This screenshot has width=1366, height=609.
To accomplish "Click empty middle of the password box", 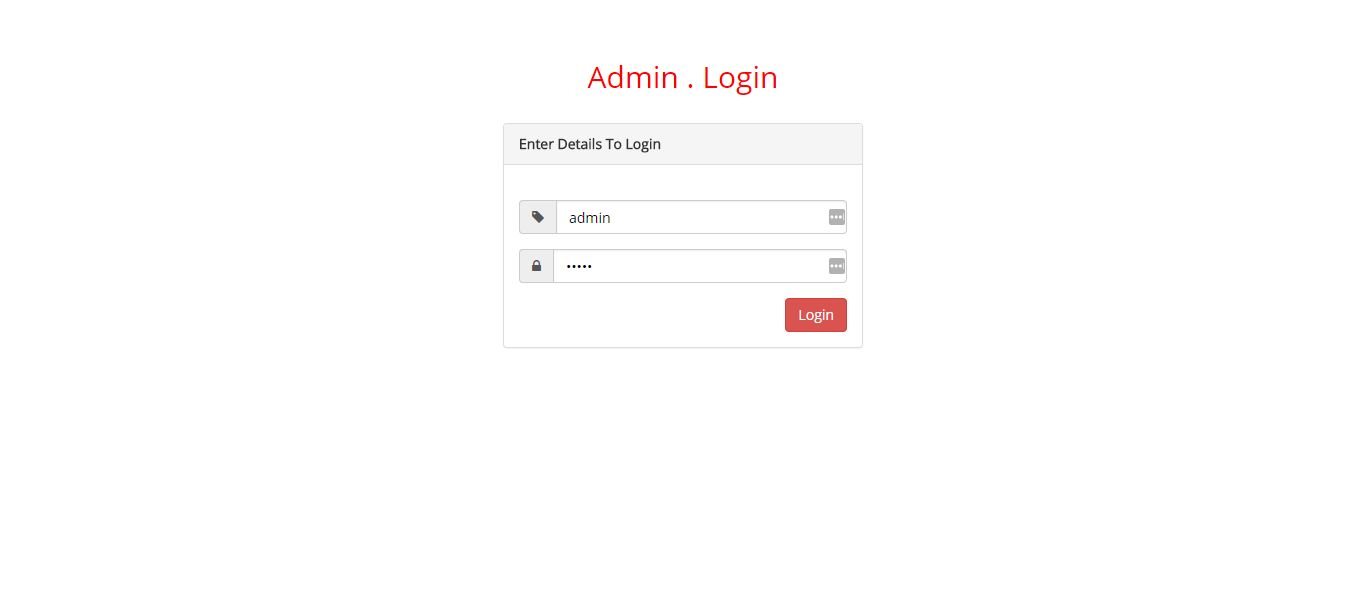I will coord(710,266).
